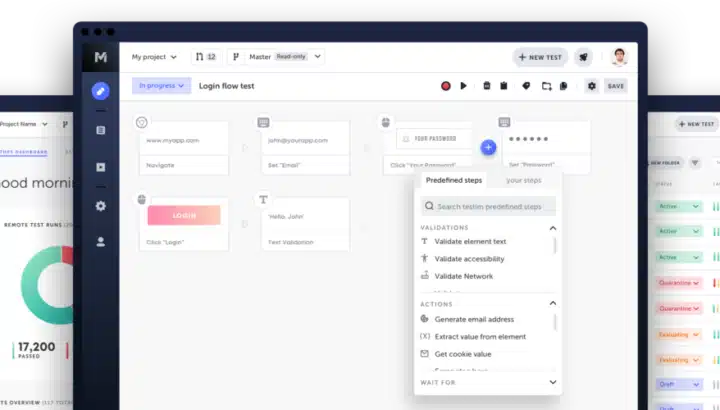Open the My project dropdown
This screenshot has width=720, height=410.
coord(154,57)
